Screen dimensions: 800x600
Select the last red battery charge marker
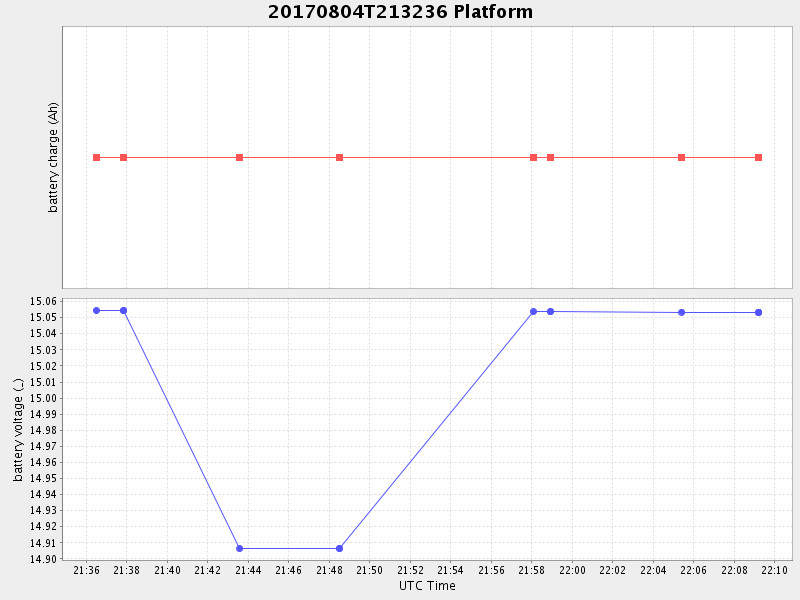pos(758,158)
